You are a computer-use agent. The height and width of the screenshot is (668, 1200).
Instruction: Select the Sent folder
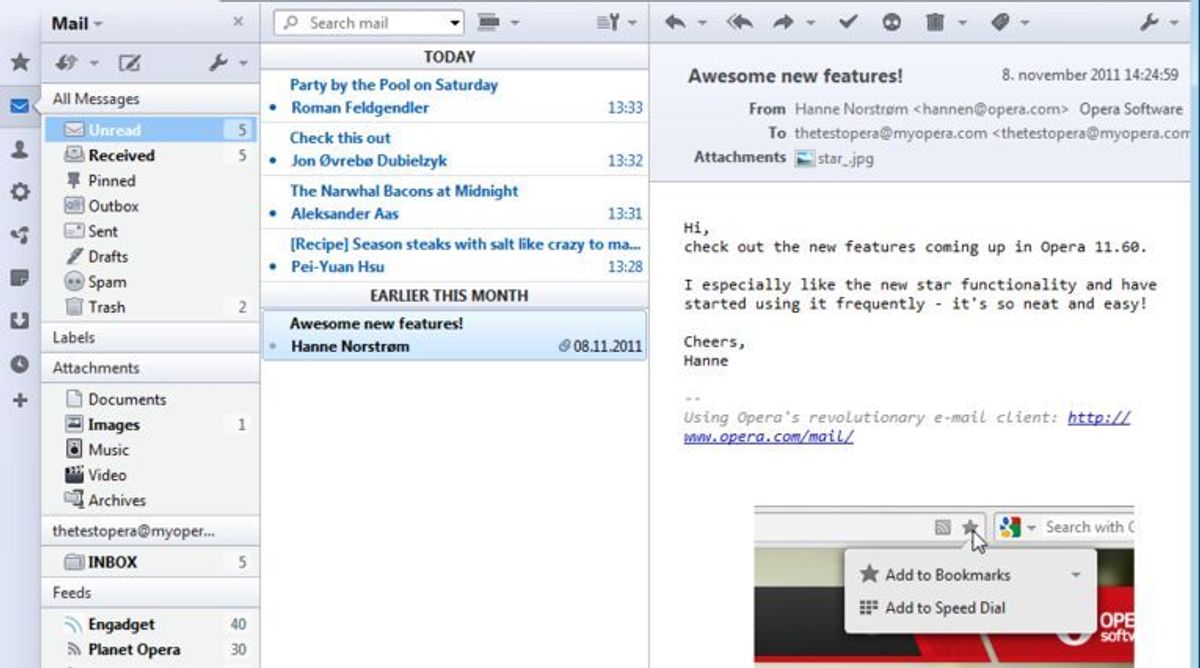(x=151, y=231)
